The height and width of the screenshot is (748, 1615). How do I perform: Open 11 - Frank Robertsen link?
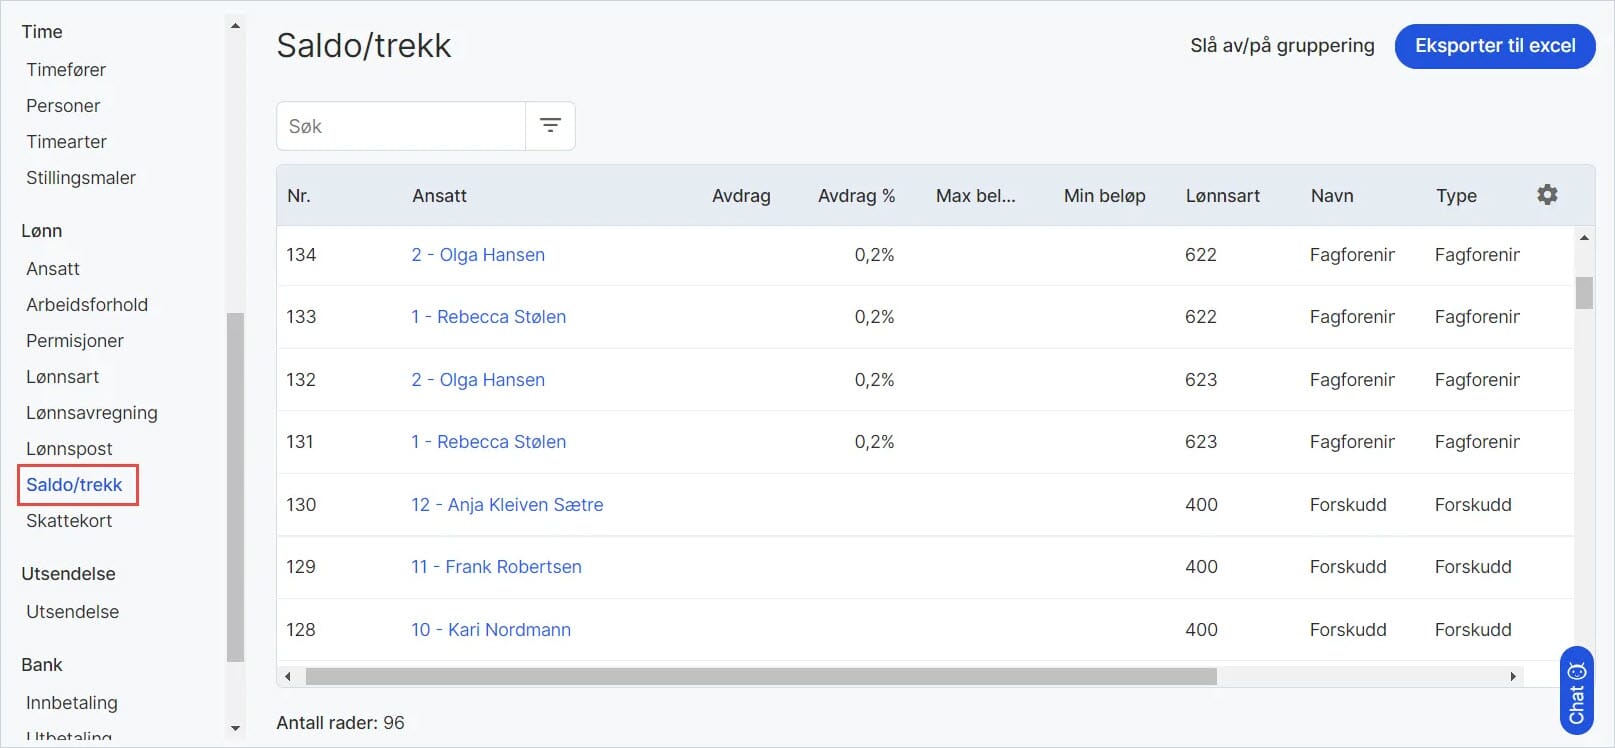coord(496,567)
